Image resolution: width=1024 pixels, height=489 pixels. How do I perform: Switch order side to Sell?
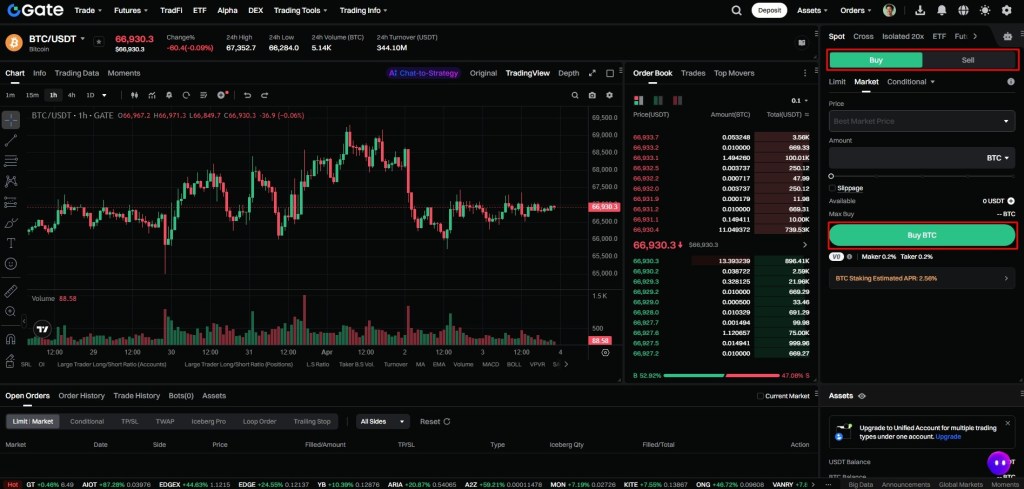tap(968, 60)
